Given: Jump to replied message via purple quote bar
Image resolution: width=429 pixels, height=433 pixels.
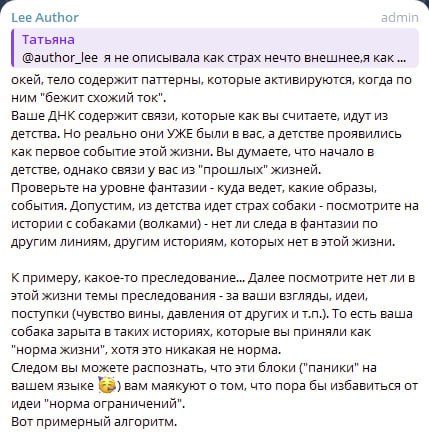Looking at the screenshot, I should point(13,48).
